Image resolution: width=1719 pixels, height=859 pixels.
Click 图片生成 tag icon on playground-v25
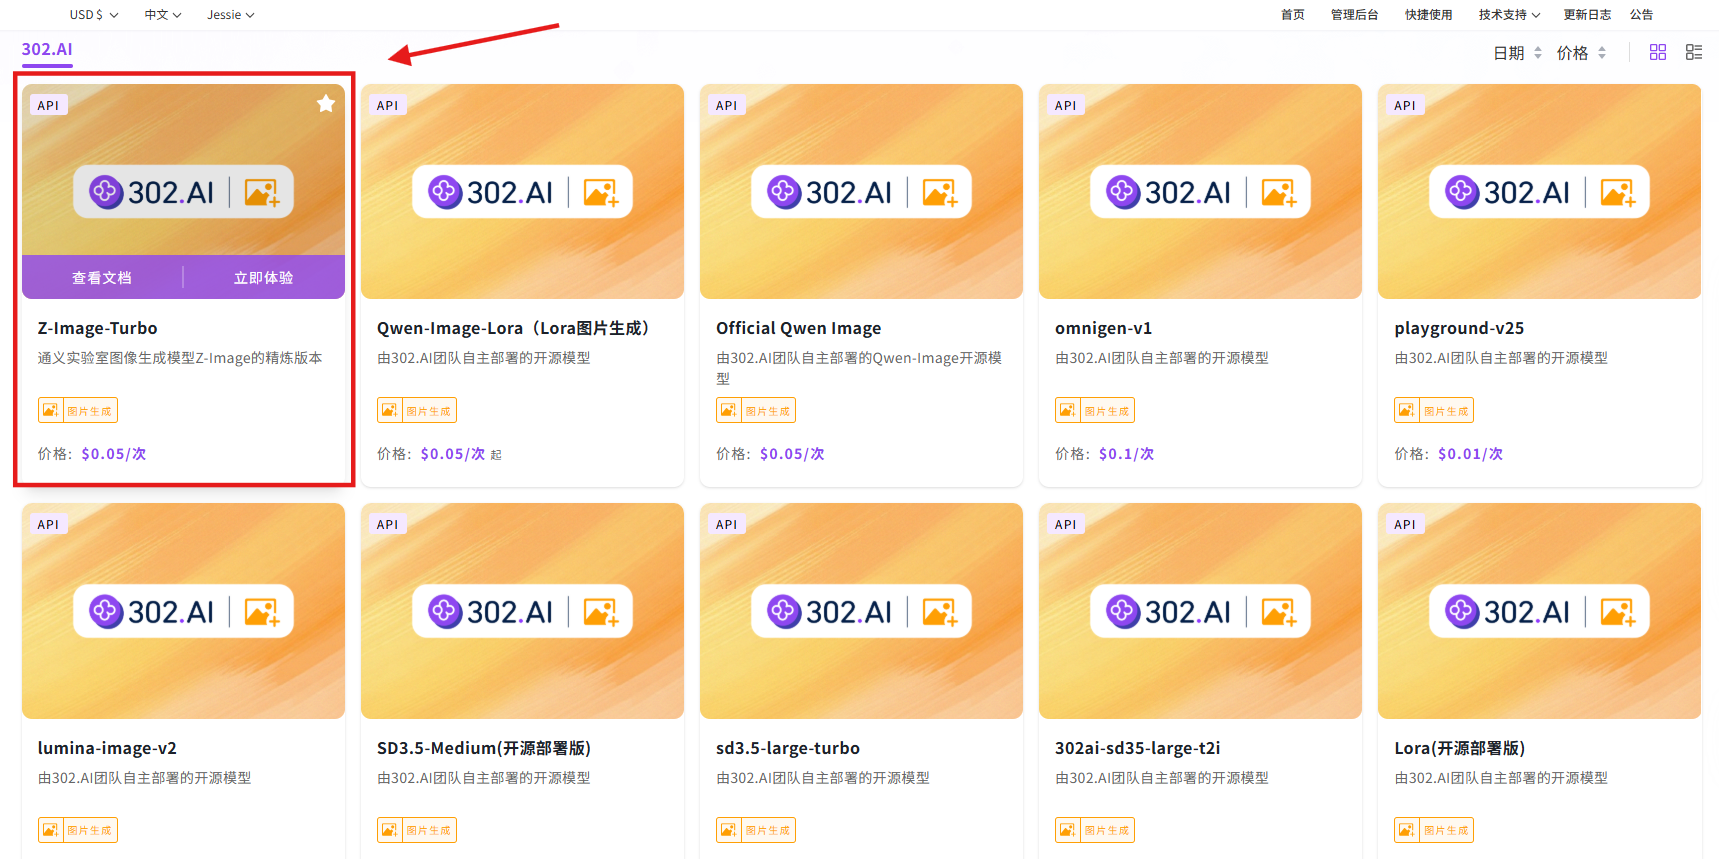point(1406,410)
